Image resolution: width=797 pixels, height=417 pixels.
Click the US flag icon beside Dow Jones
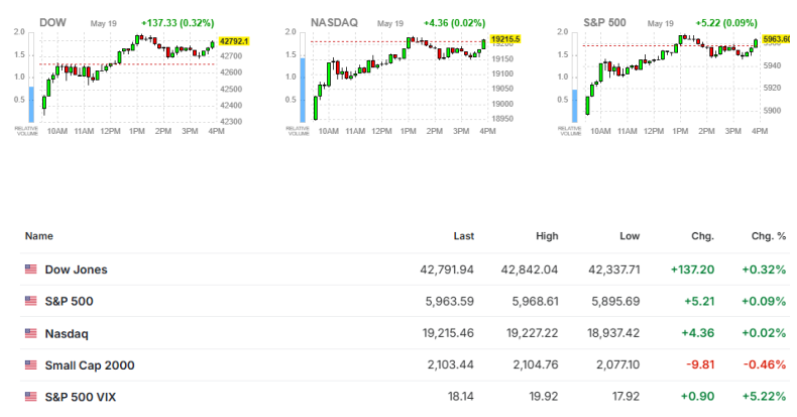[30, 269]
